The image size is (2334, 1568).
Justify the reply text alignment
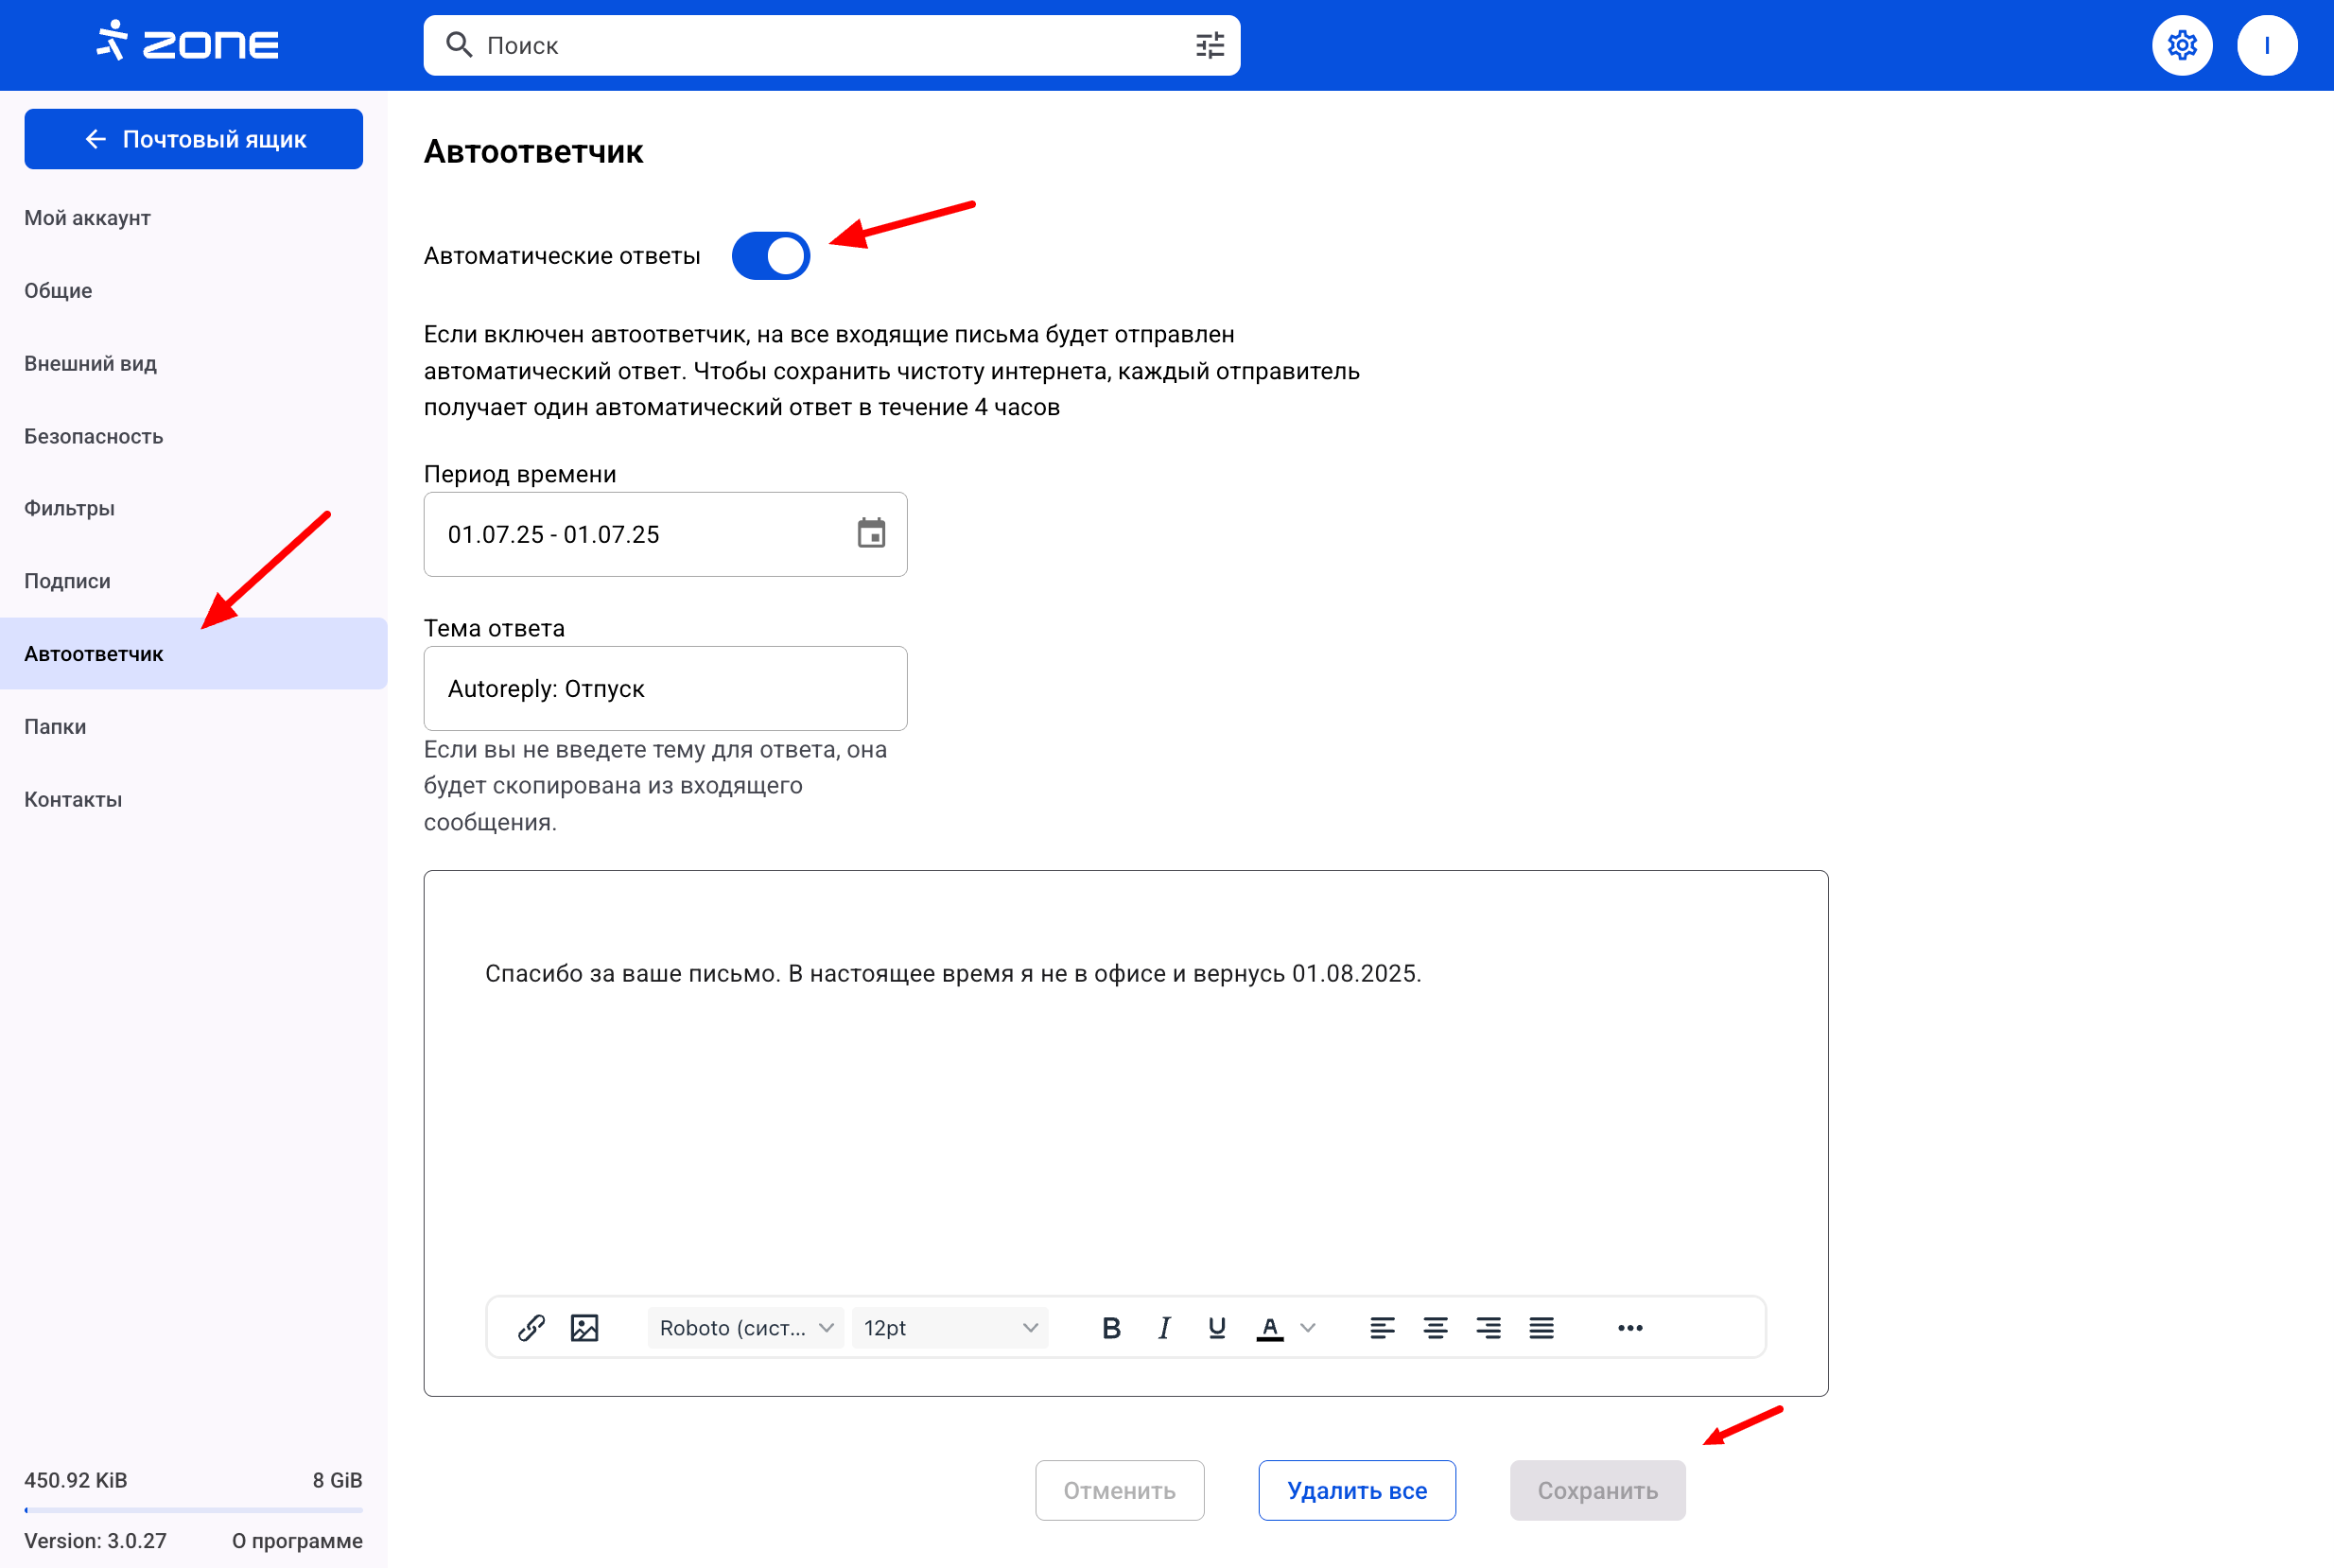click(x=1541, y=1328)
